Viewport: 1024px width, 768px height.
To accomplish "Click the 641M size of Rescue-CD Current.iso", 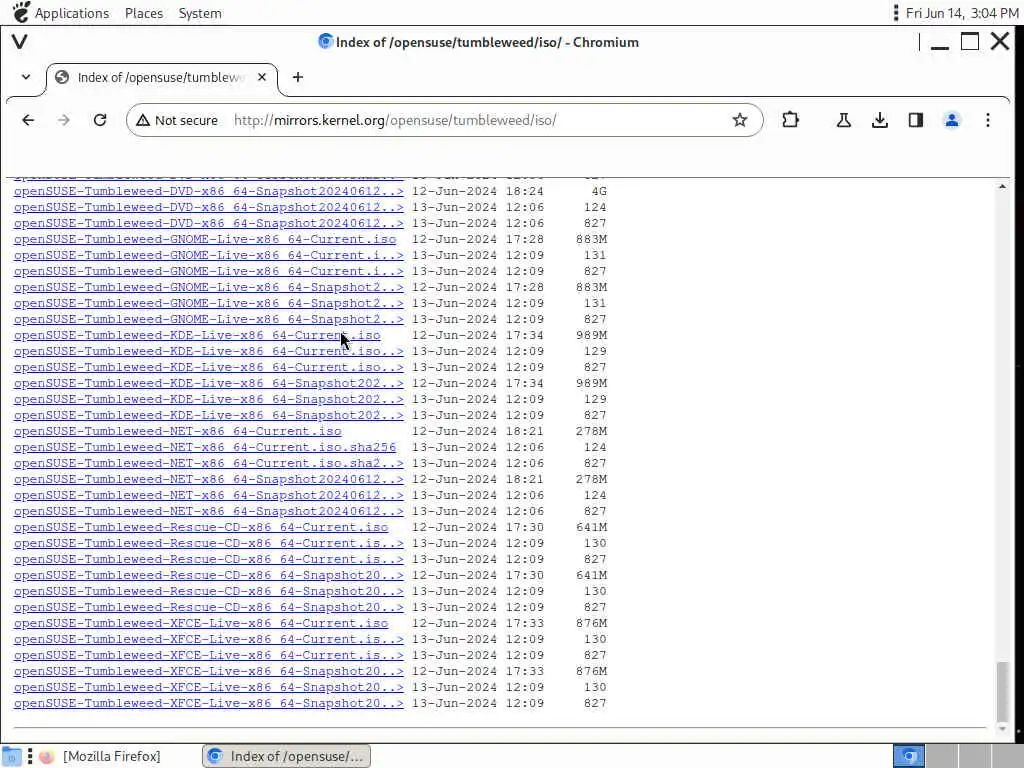I will point(591,527).
